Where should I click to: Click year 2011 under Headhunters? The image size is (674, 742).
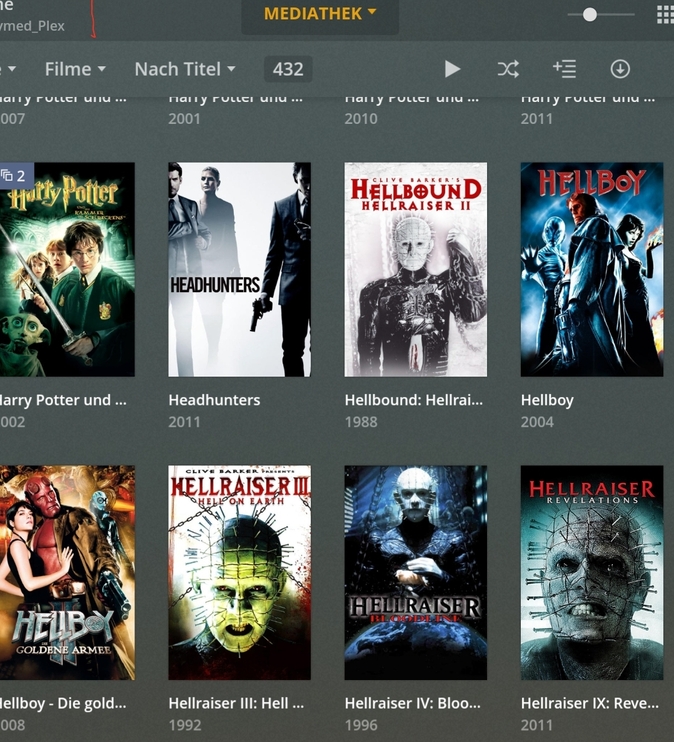185,422
